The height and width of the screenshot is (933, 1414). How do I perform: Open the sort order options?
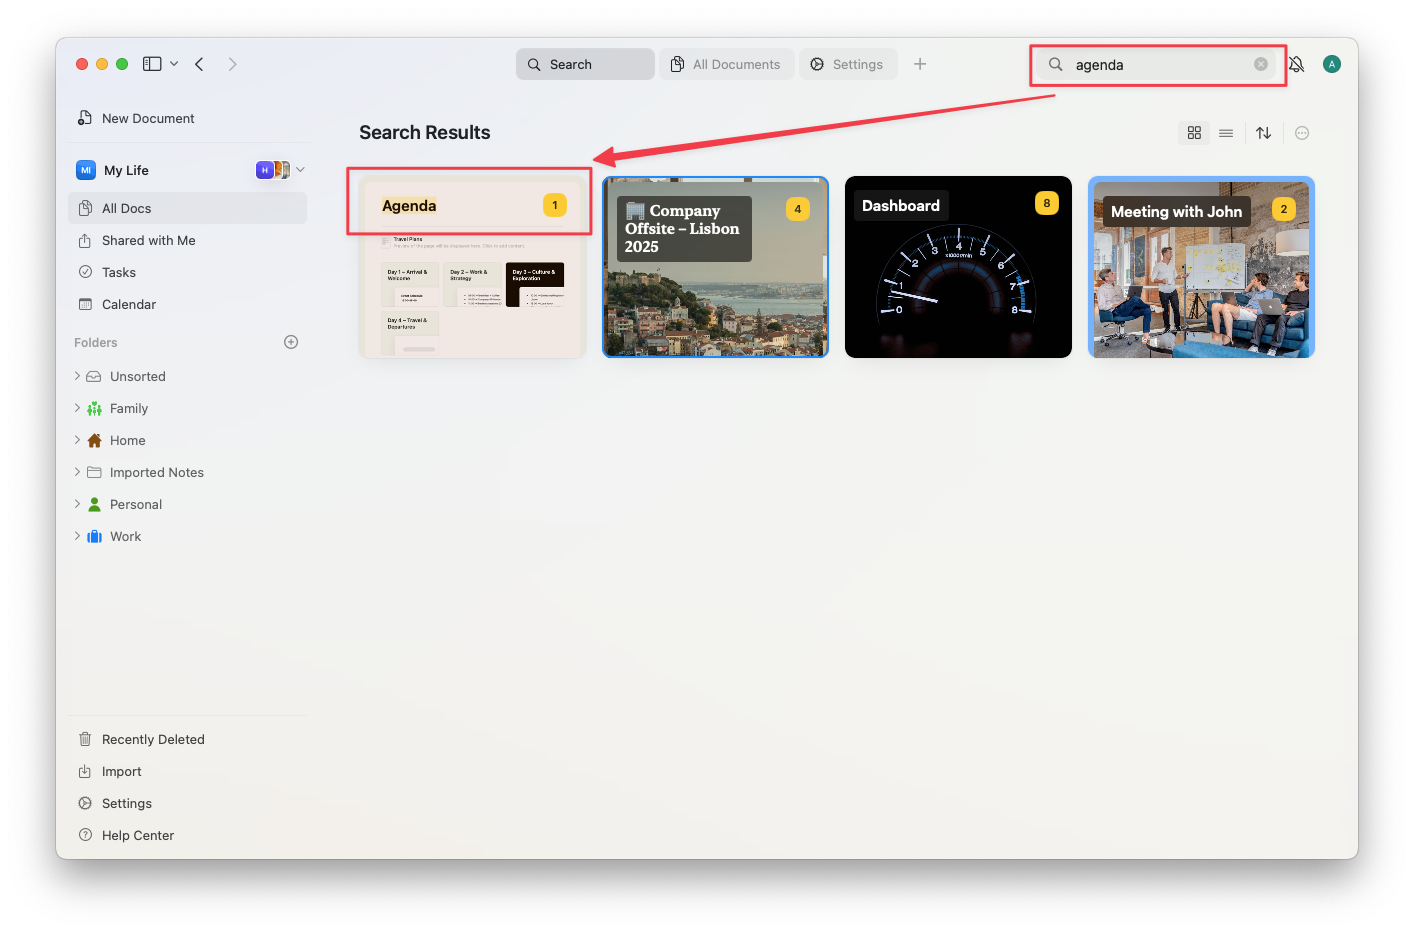point(1264,133)
